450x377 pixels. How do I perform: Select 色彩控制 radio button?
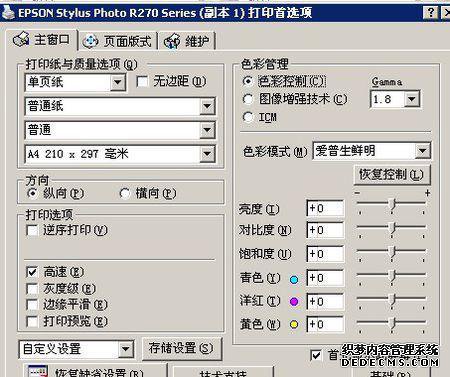point(248,81)
